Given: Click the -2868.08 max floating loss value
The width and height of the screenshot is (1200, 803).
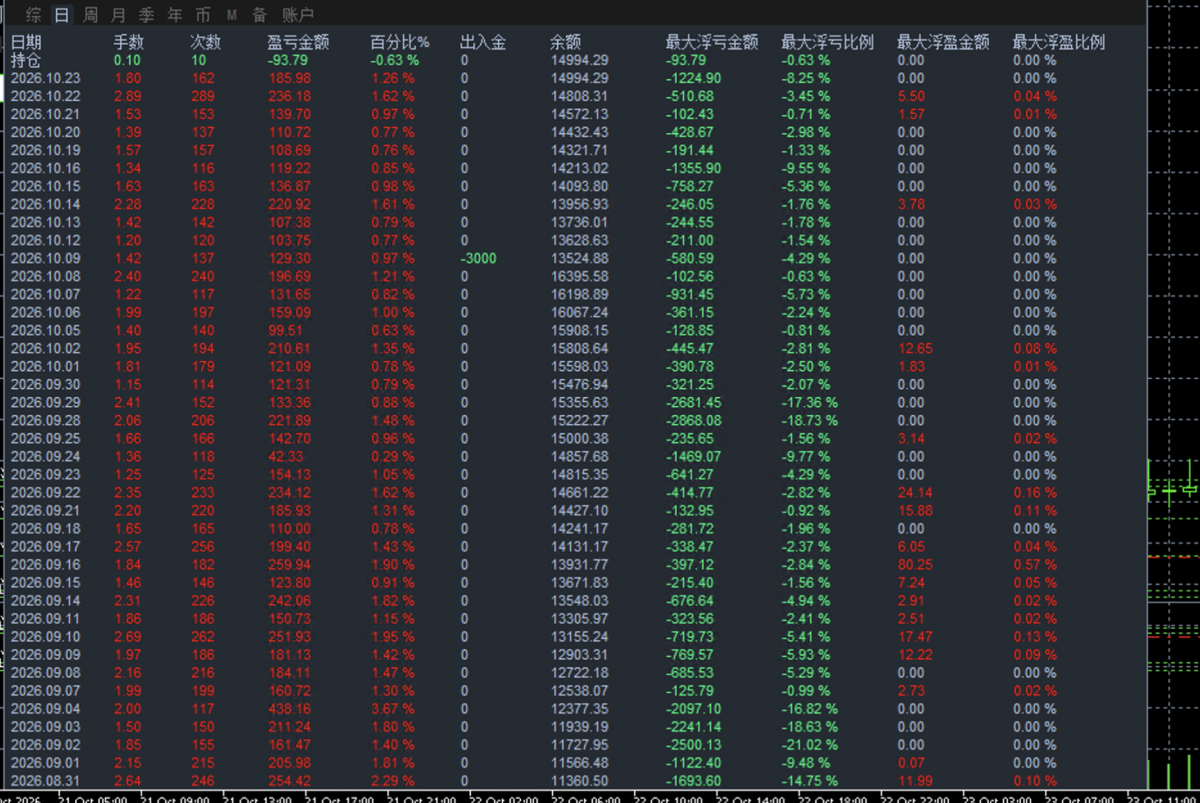Looking at the screenshot, I should point(693,420).
